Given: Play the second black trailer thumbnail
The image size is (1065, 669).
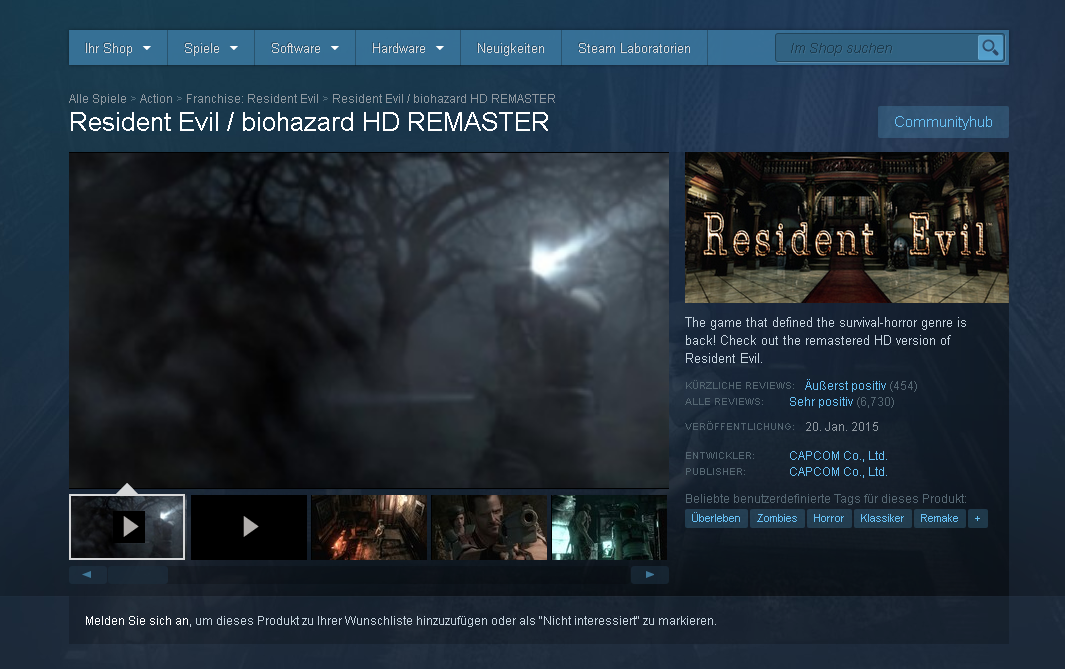Looking at the screenshot, I should (249, 527).
